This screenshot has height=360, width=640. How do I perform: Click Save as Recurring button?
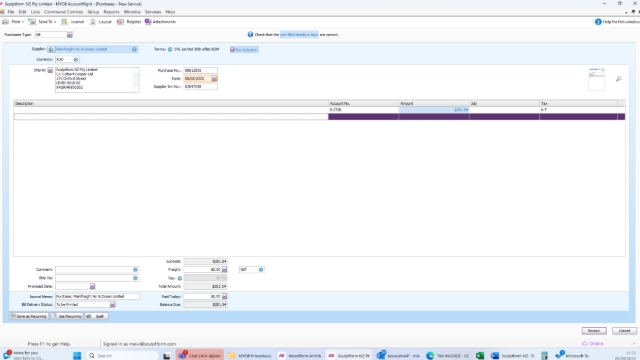(29, 316)
